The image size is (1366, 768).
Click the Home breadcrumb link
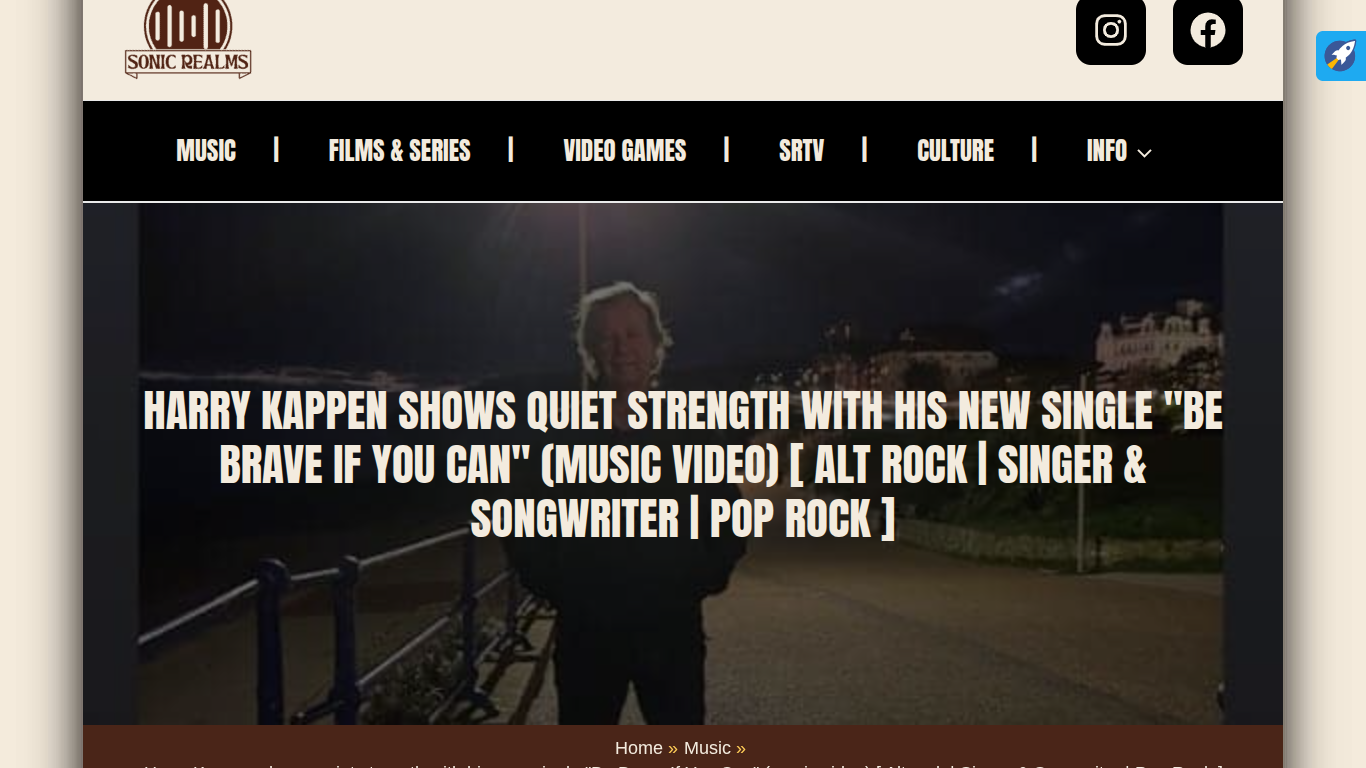pos(639,748)
